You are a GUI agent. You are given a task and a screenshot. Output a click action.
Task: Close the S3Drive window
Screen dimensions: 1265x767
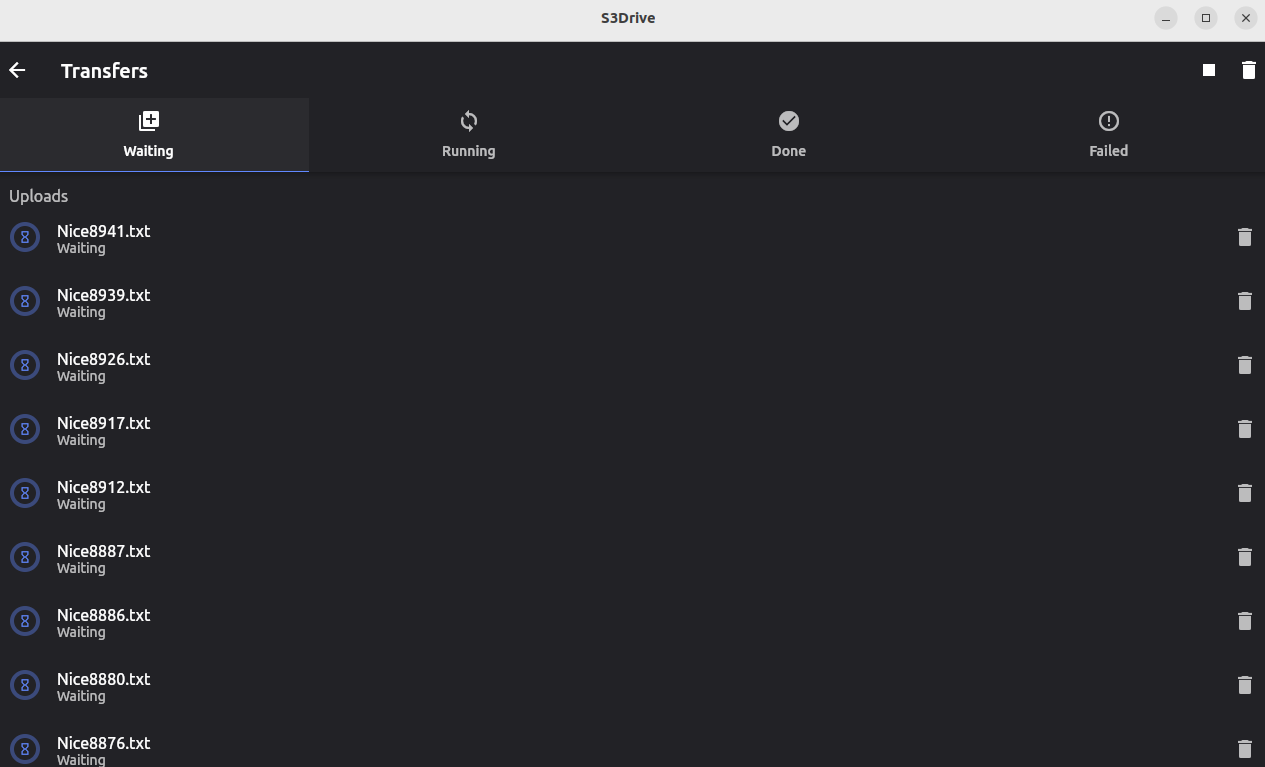click(x=1246, y=18)
